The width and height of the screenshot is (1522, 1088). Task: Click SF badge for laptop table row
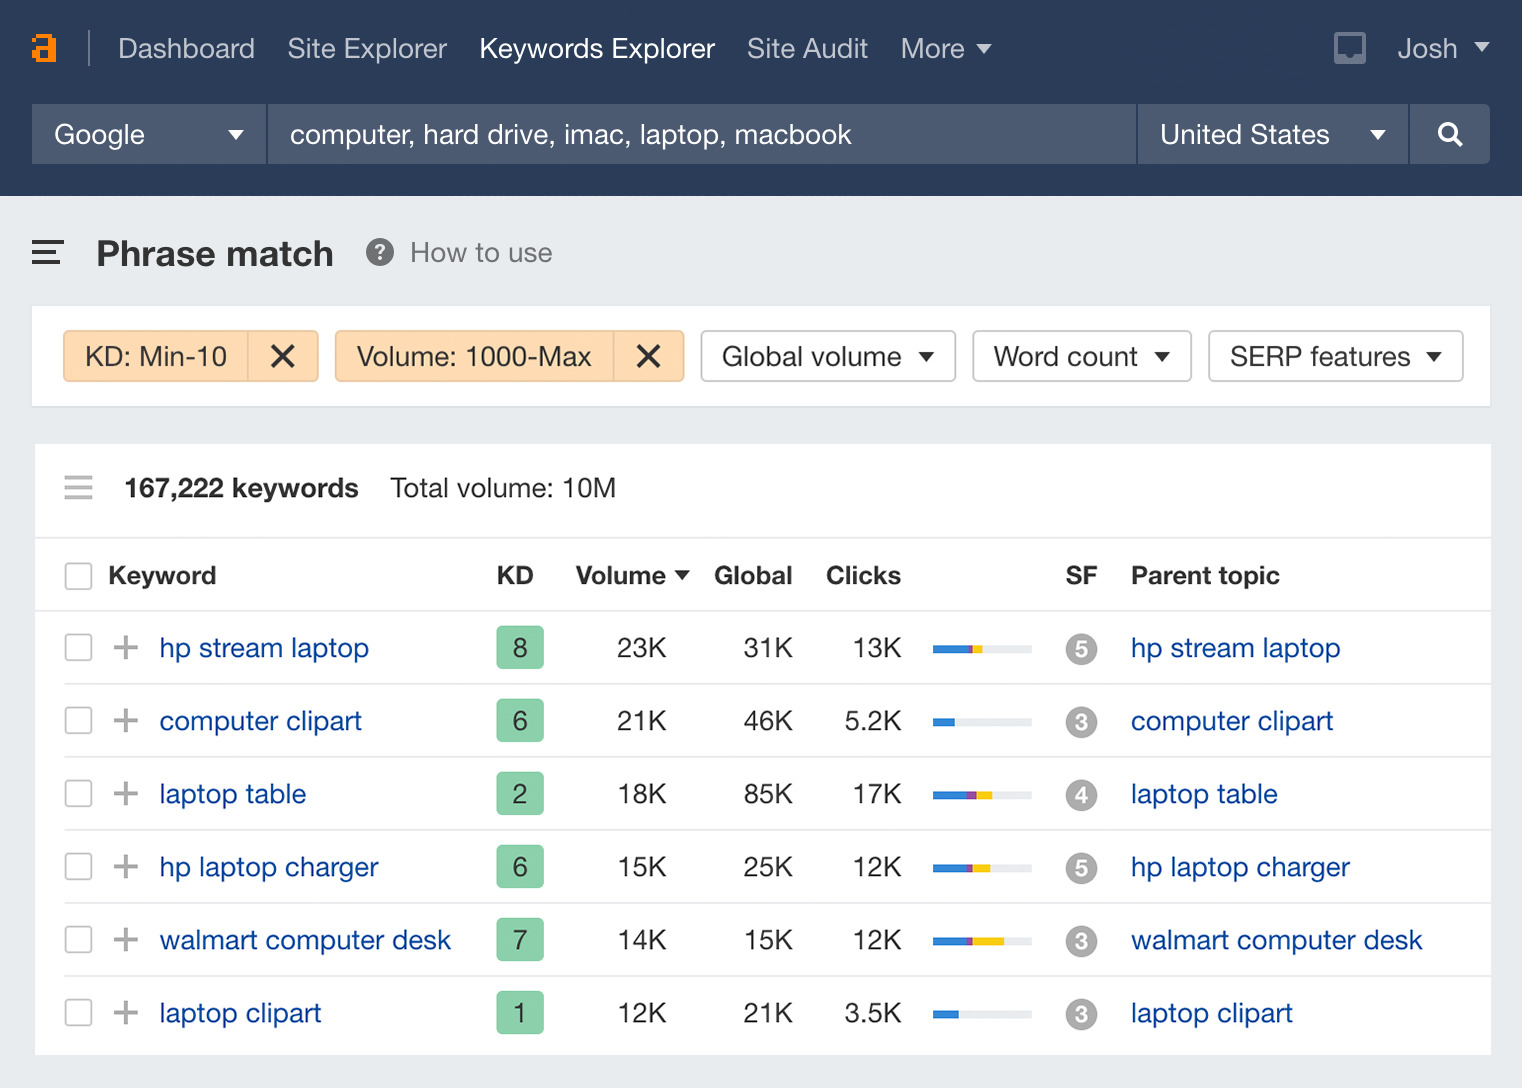(1080, 795)
